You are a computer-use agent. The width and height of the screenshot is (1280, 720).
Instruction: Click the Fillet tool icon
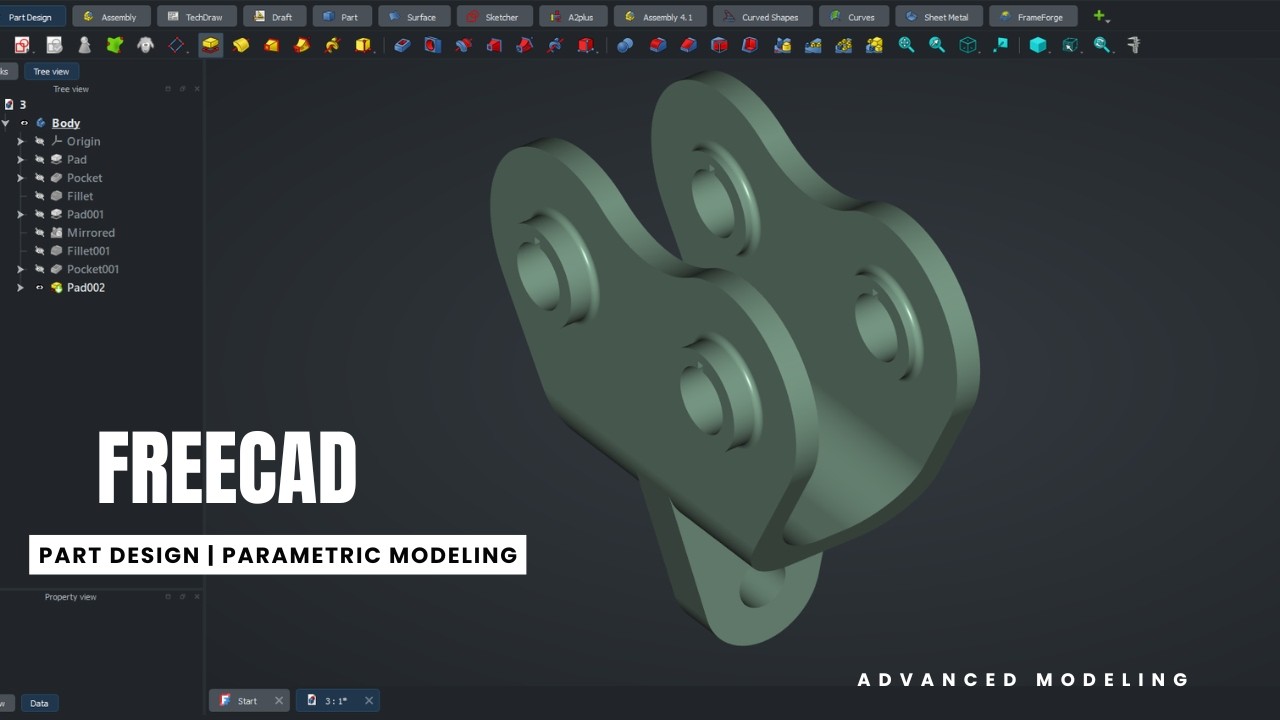[657, 45]
